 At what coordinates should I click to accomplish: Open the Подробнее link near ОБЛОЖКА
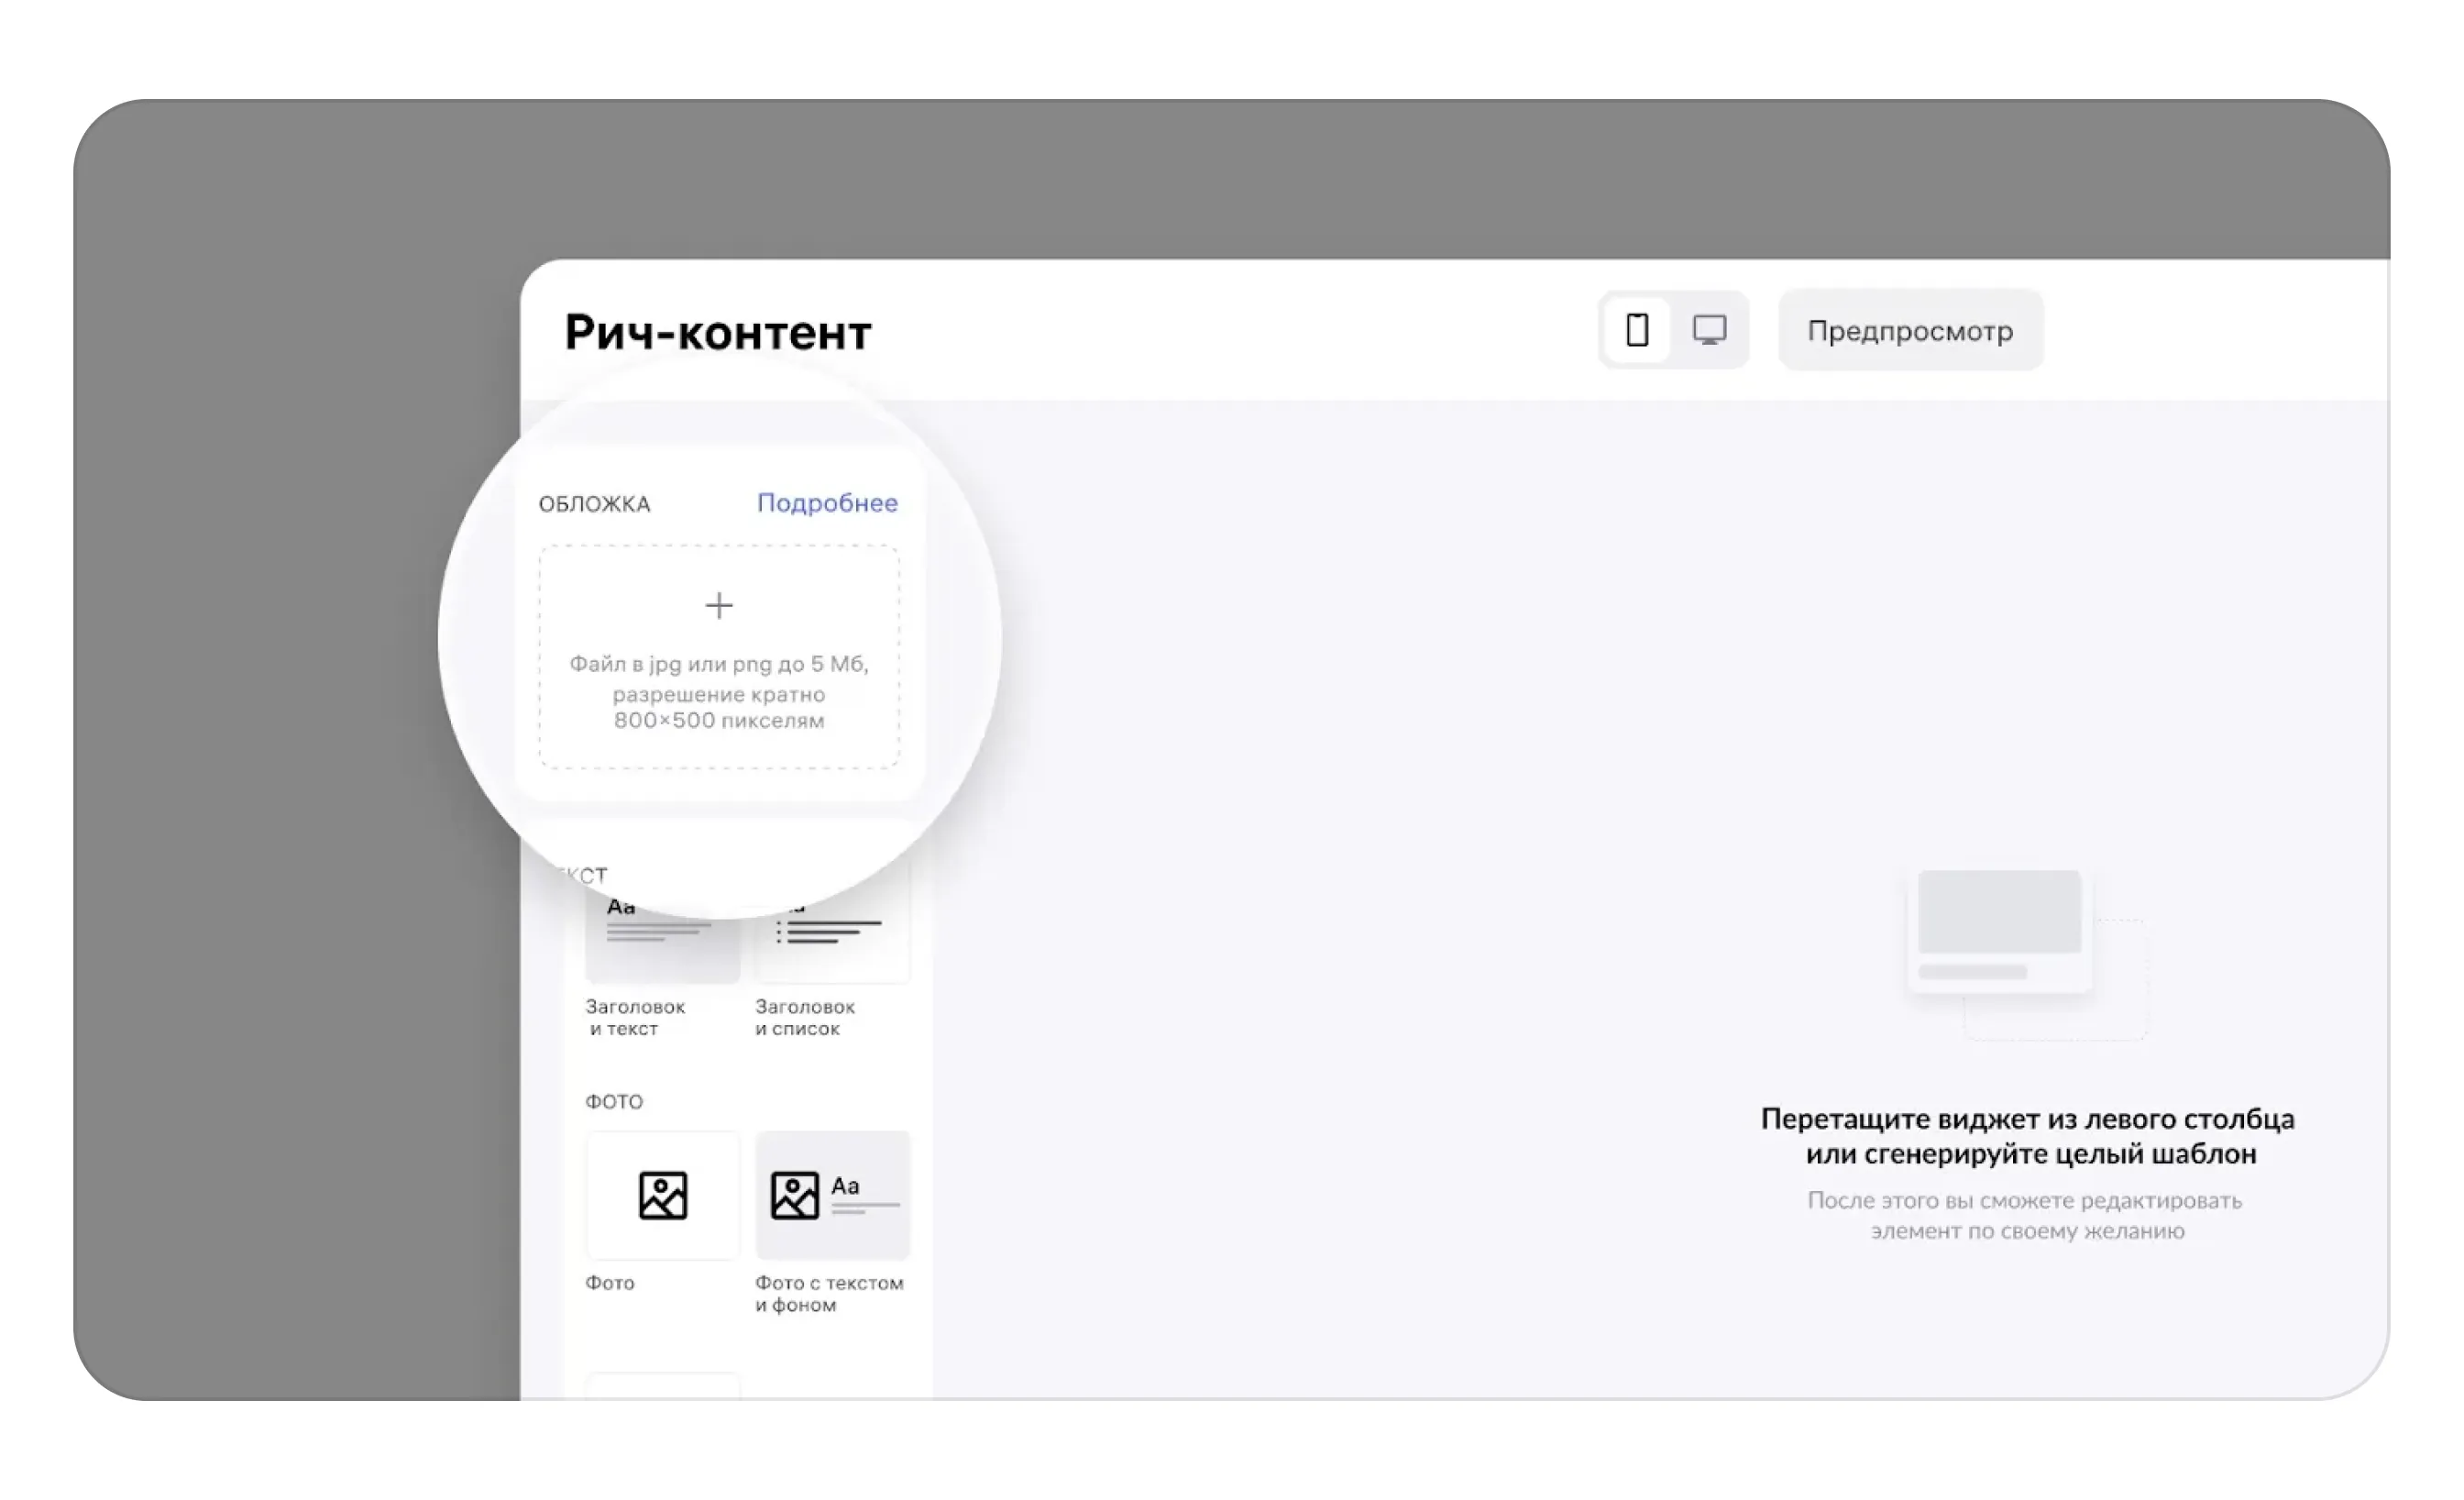[x=826, y=503]
